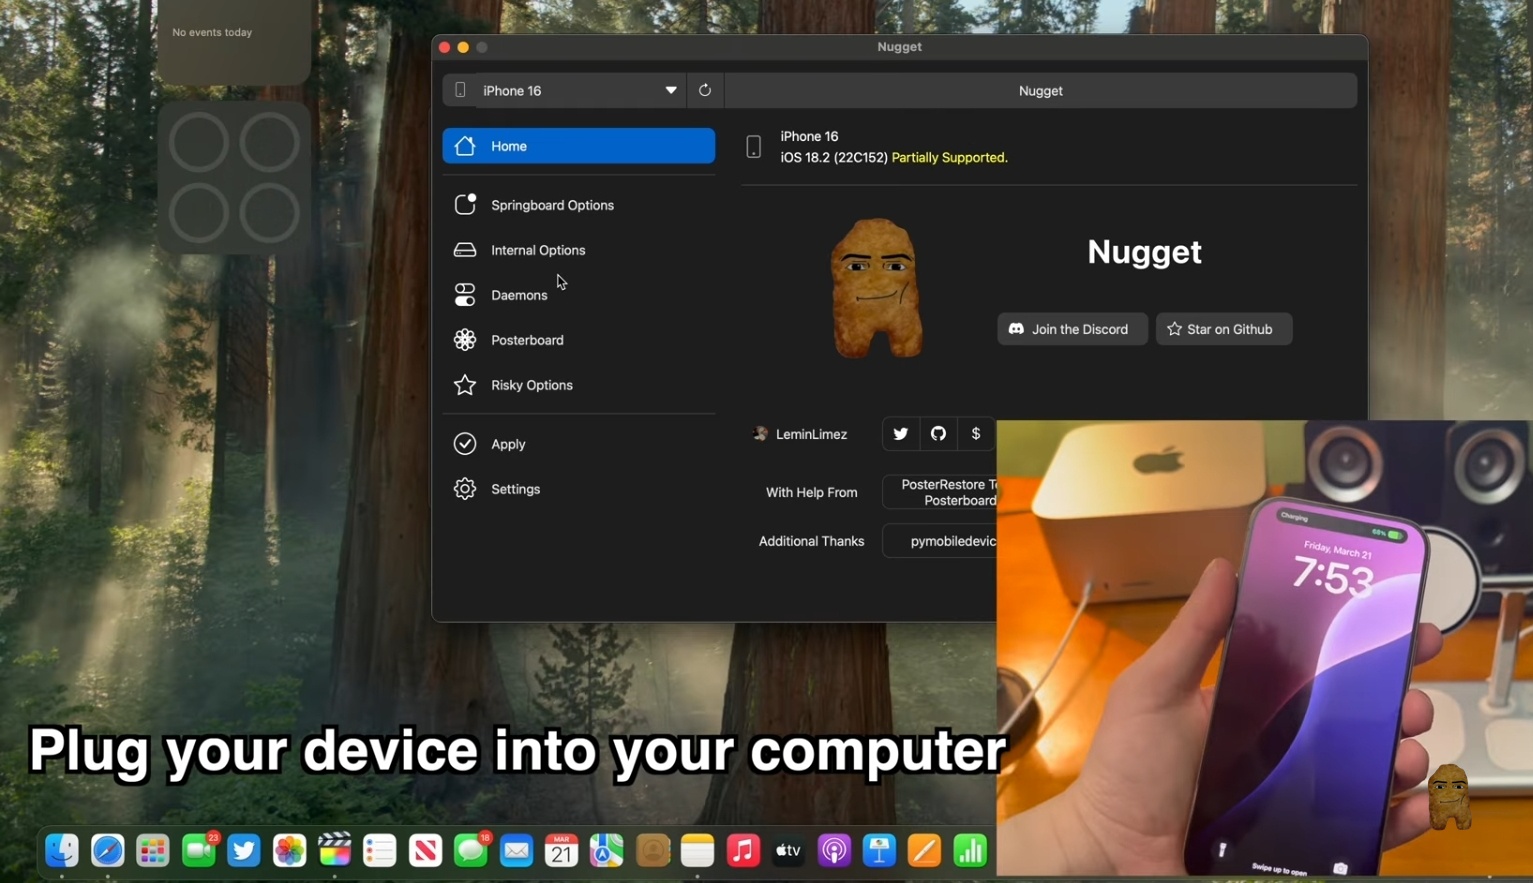
Task: Click the Star on Github button
Action: coord(1223,329)
